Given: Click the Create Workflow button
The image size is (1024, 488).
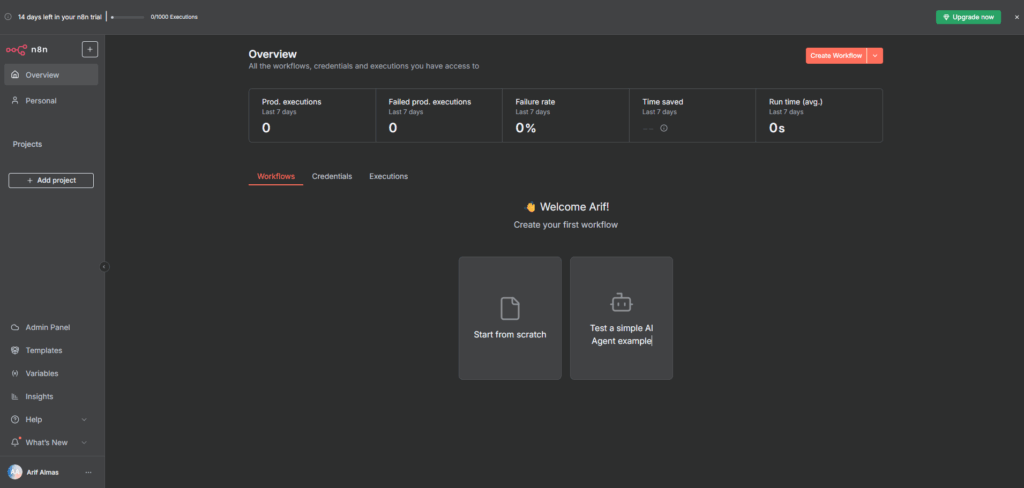Looking at the screenshot, I should 836,56.
